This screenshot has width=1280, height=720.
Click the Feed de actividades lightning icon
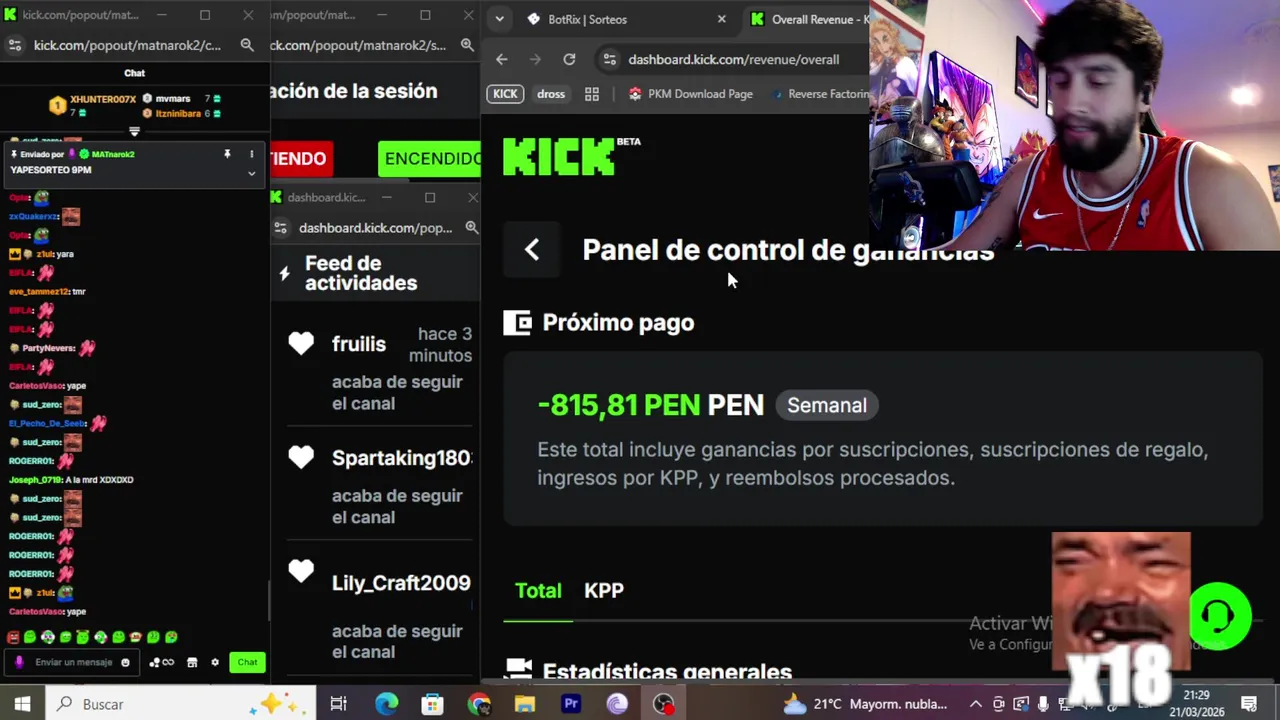point(285,272)
